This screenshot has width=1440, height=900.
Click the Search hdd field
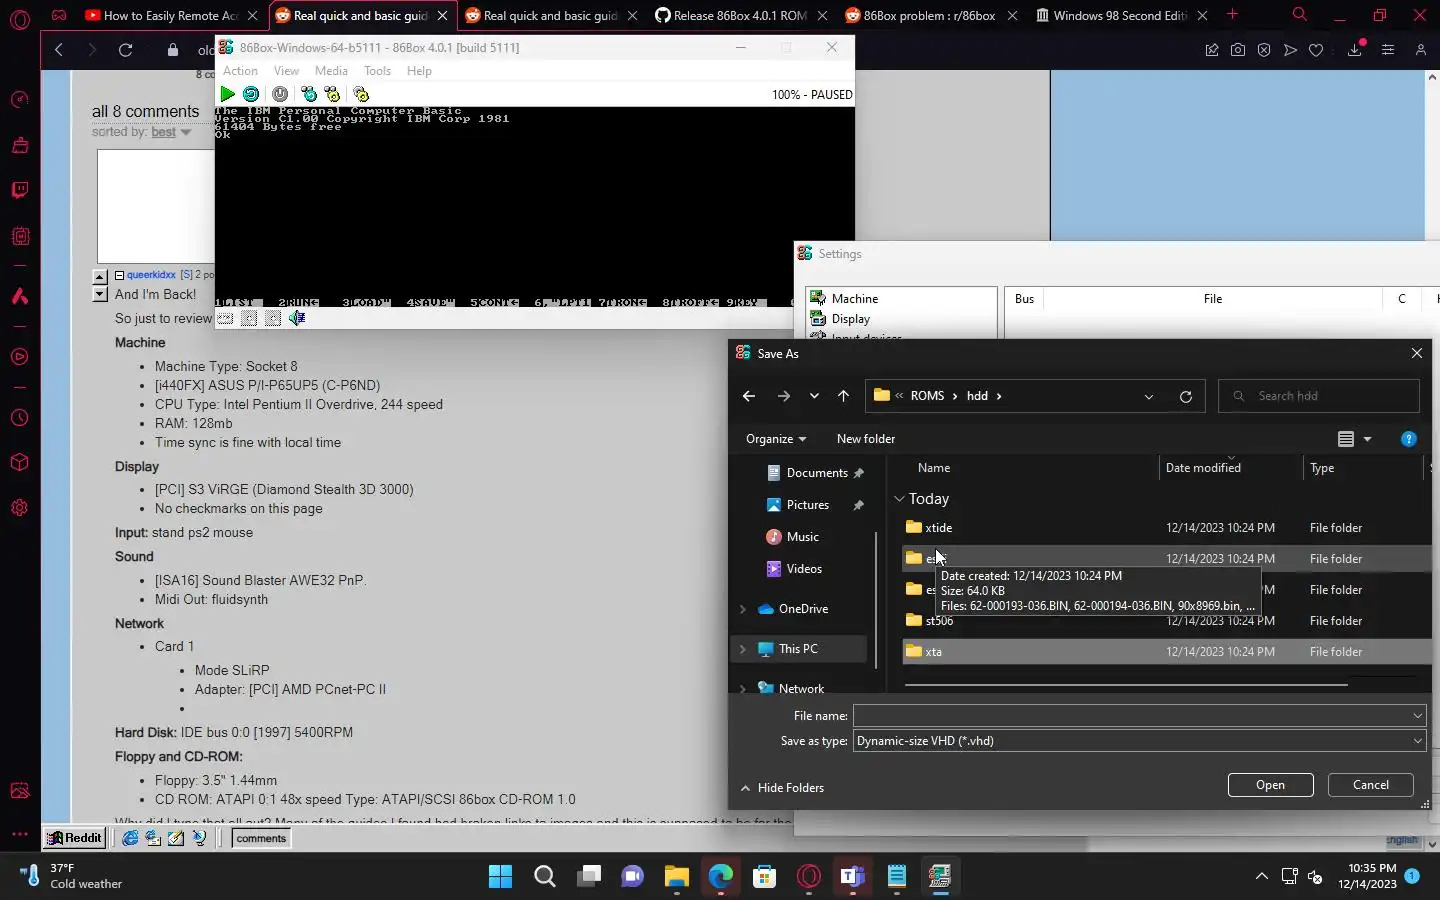(x=1318, y=396)
